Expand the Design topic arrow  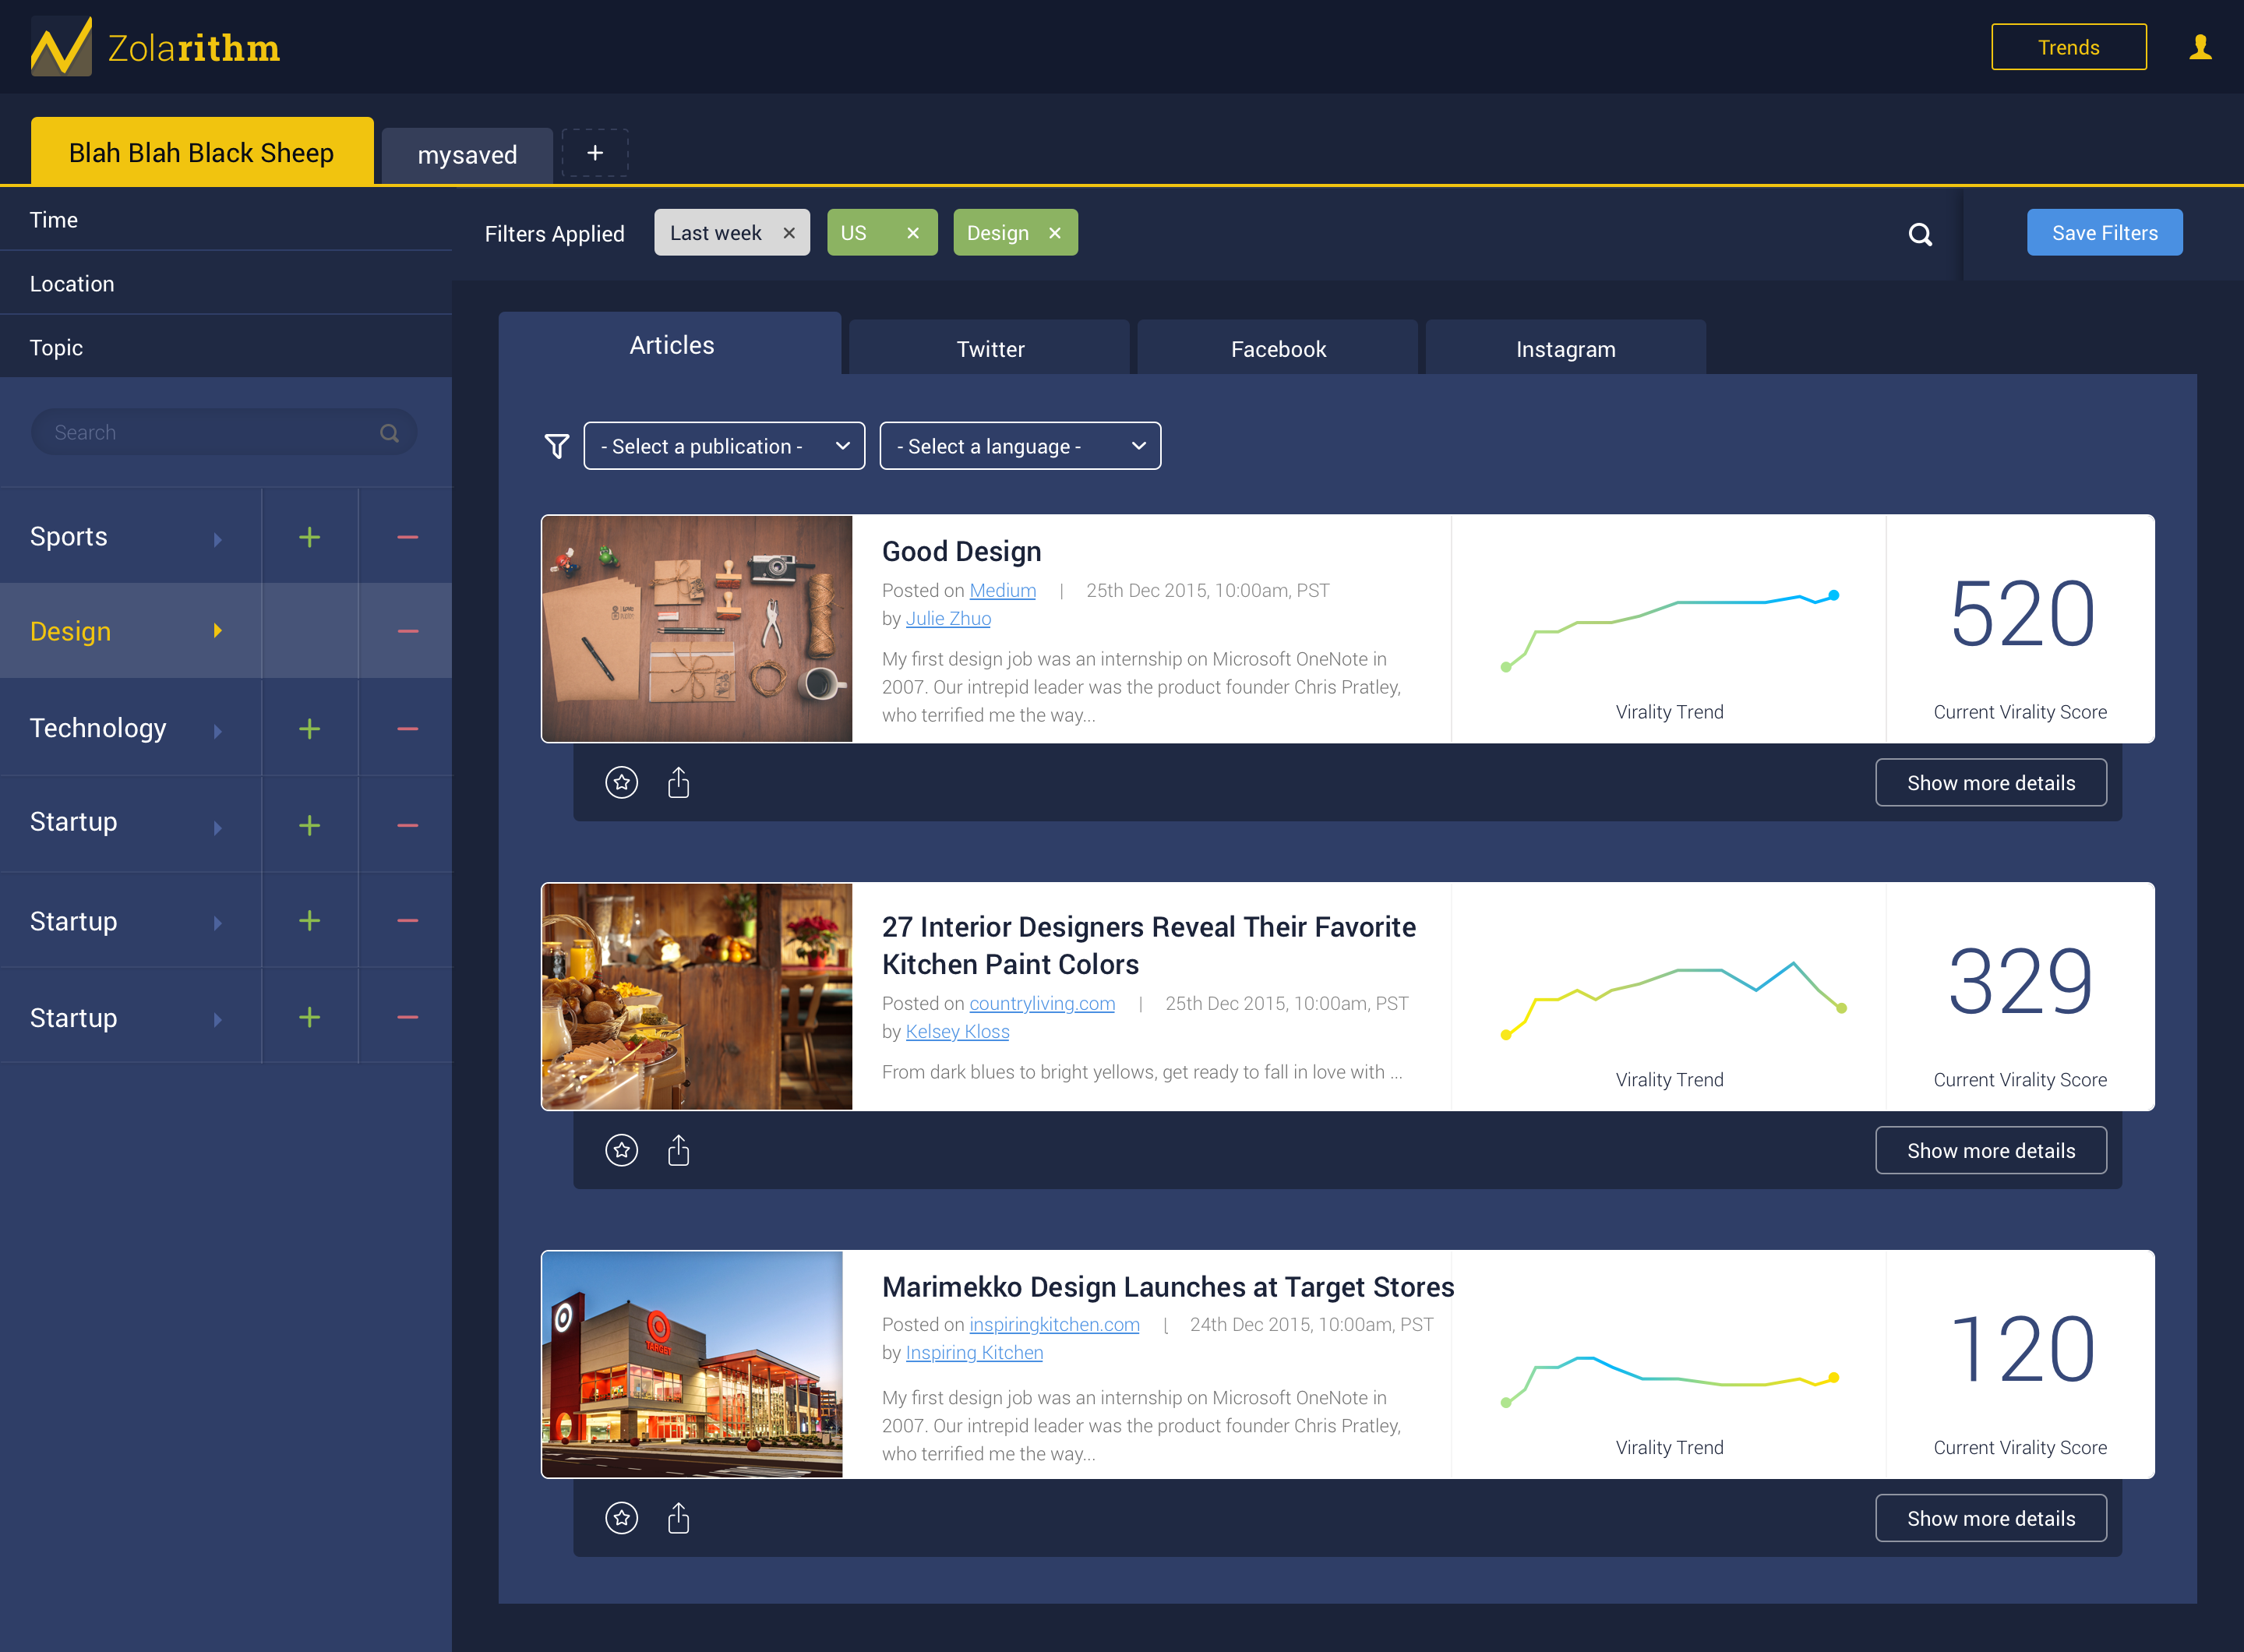(217, 631)
